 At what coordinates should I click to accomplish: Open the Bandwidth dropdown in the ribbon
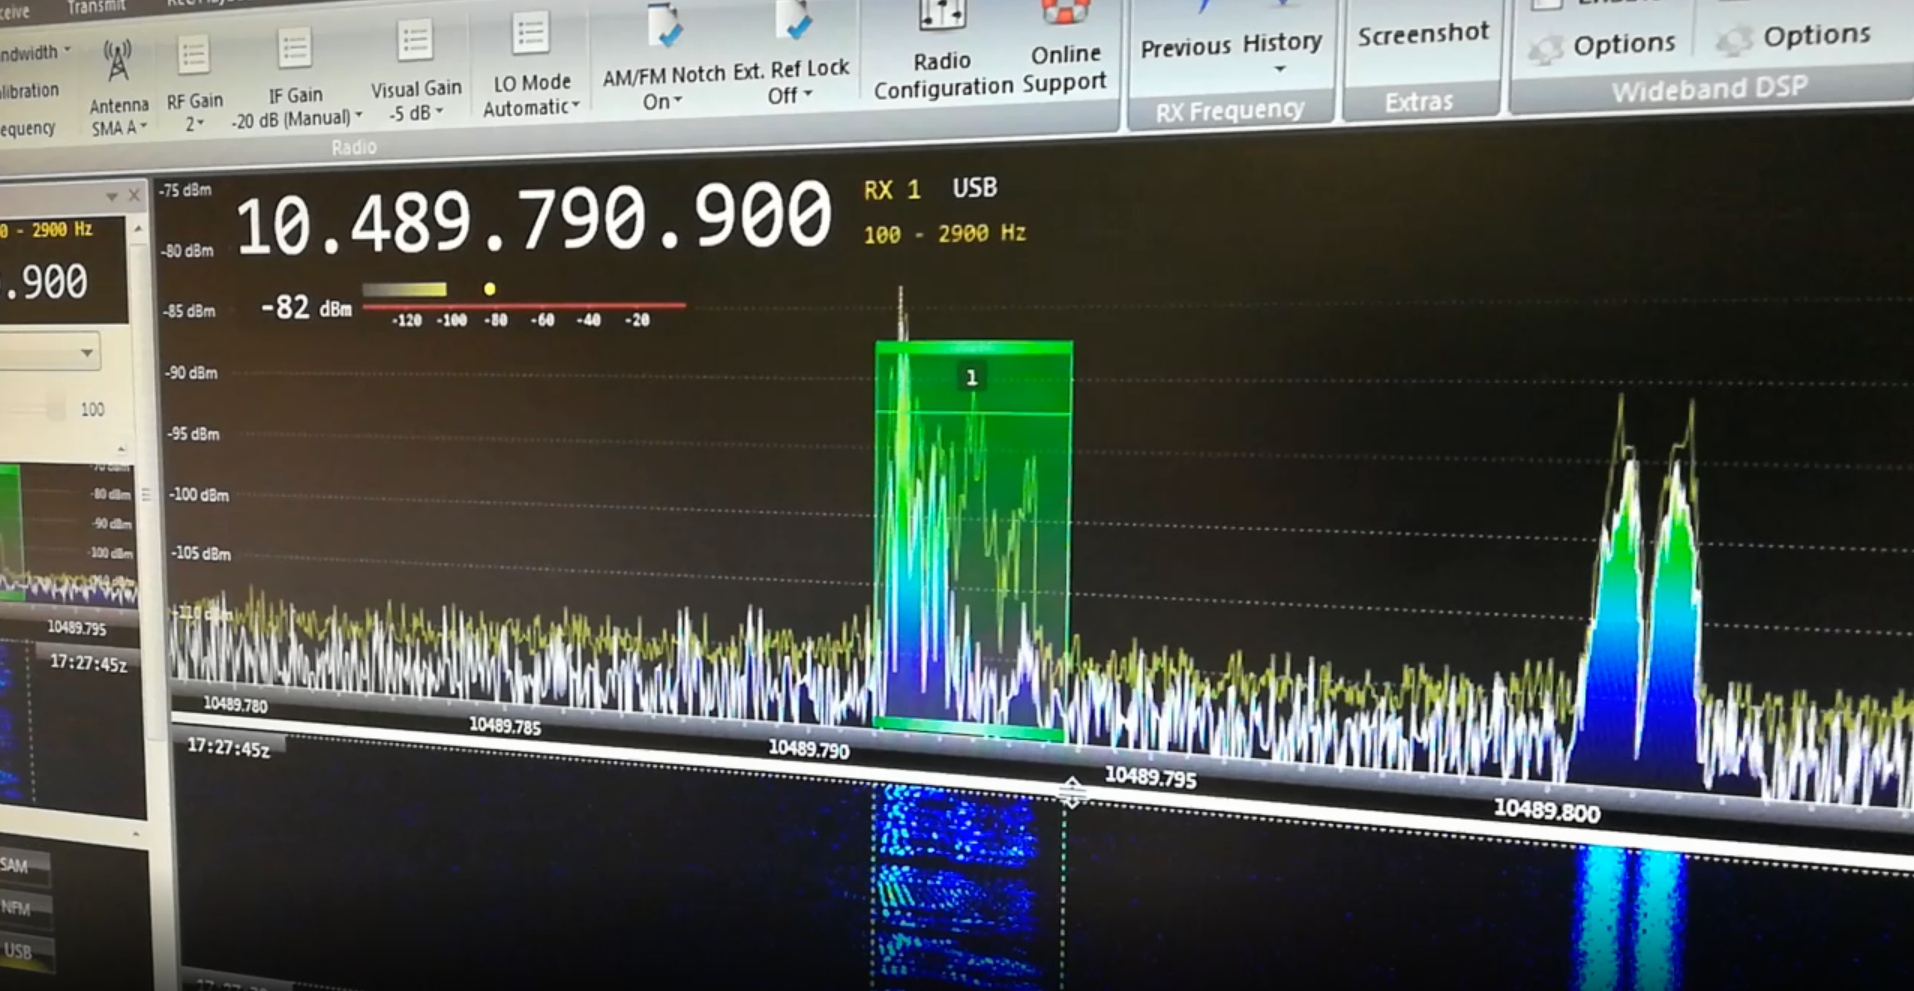point(35,52)
